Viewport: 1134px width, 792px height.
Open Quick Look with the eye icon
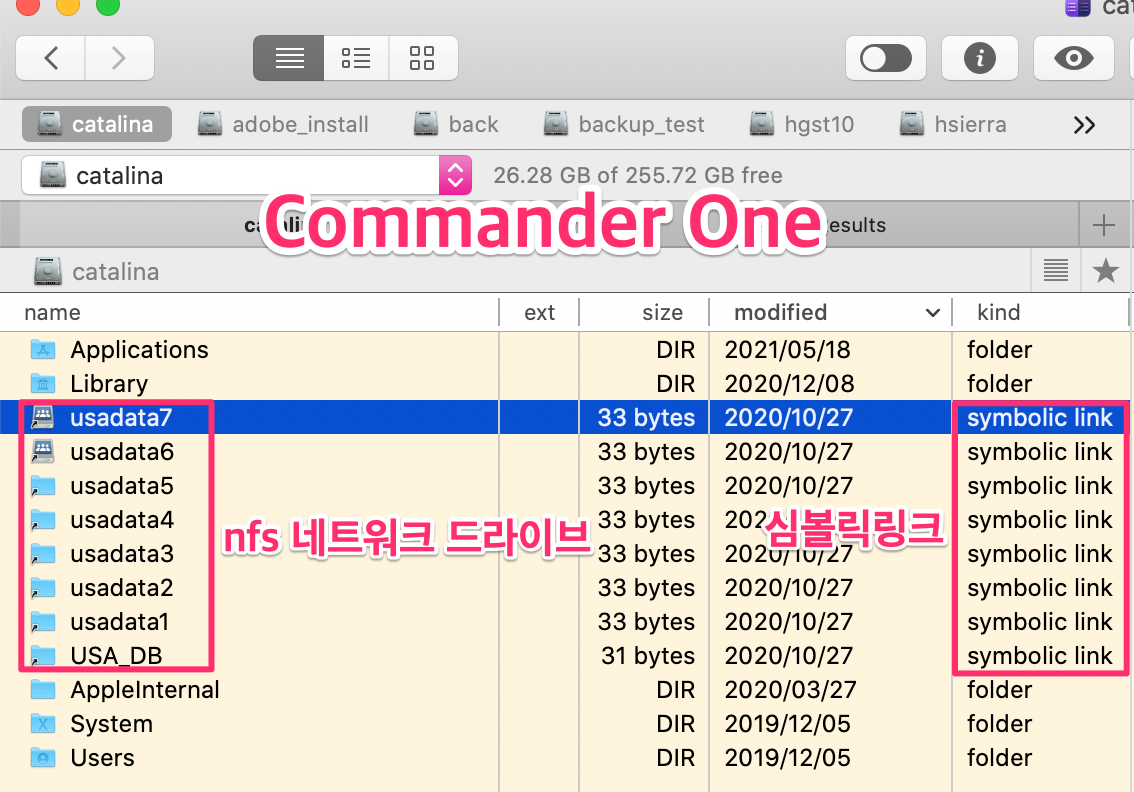[x=1073, y=58]
